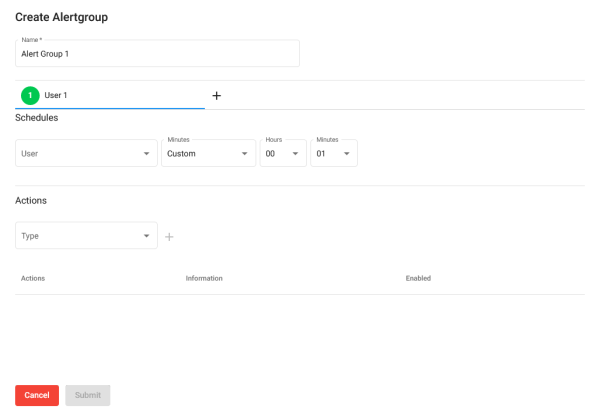The image size is (600, 416).
Task: Click the Actions table column header
Action: click(x=33, y=278)
